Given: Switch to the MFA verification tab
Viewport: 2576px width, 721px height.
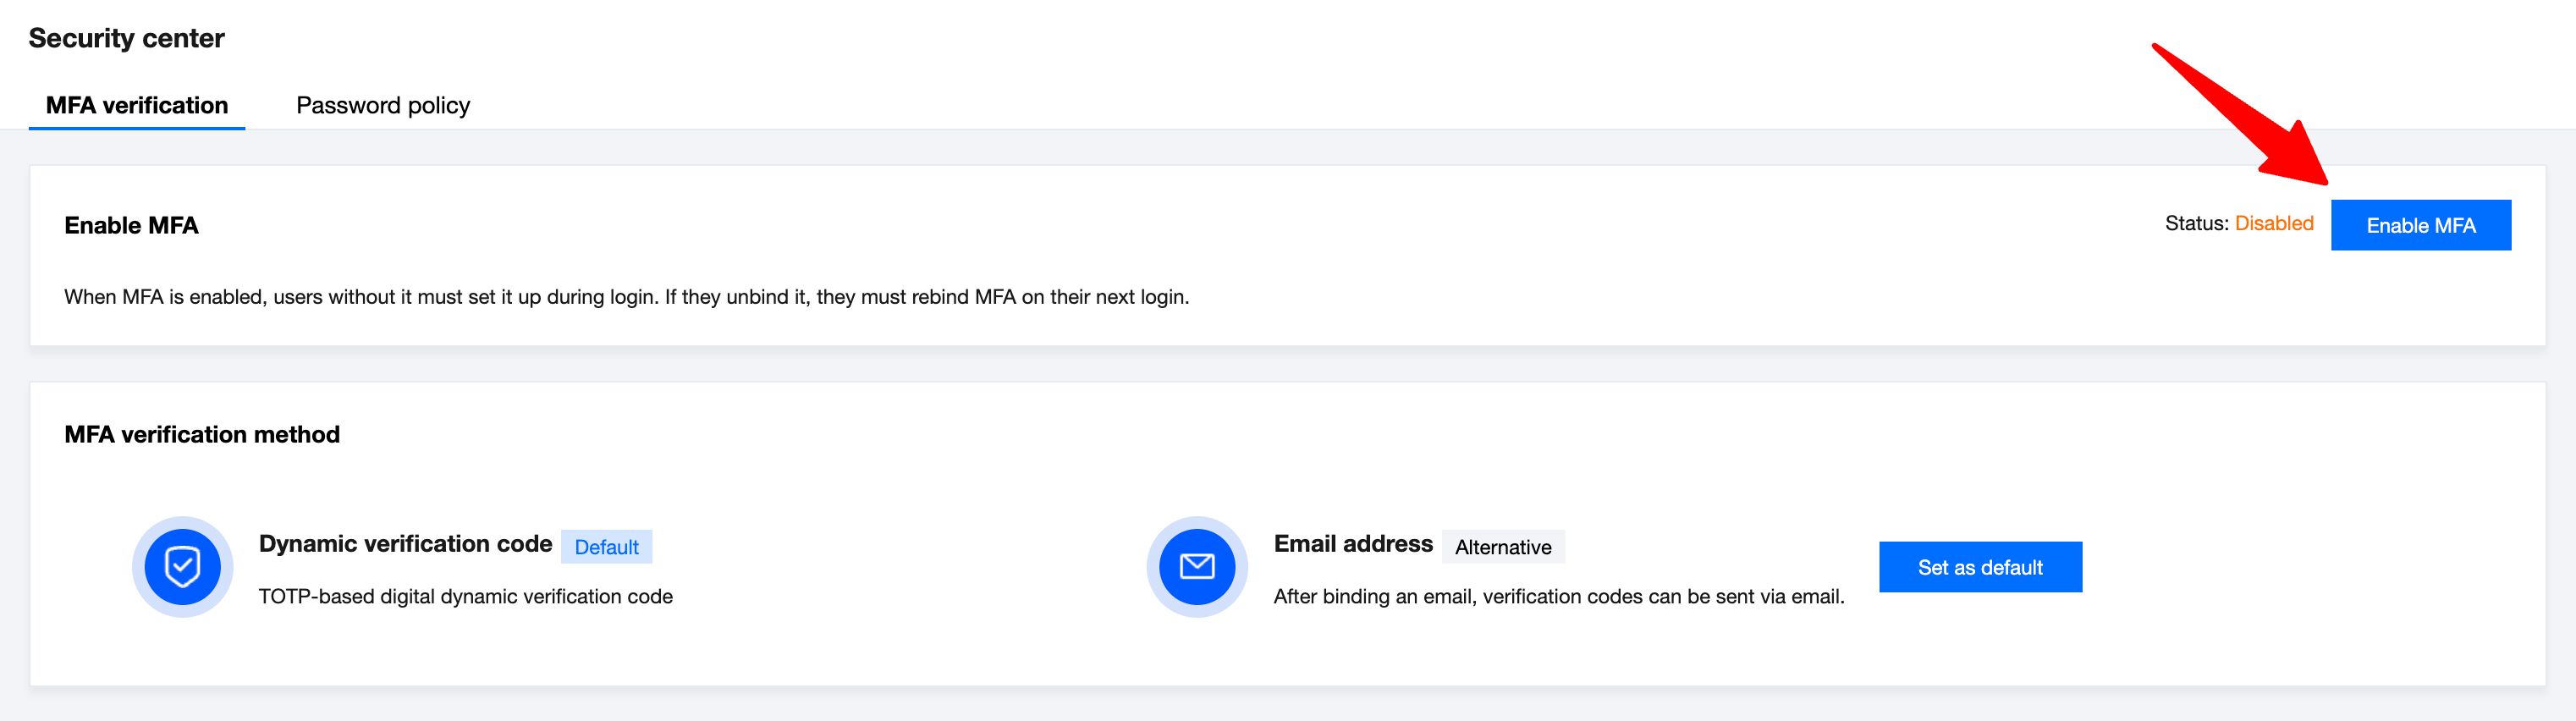Looking at the screenshot, I should click(137, 105).
